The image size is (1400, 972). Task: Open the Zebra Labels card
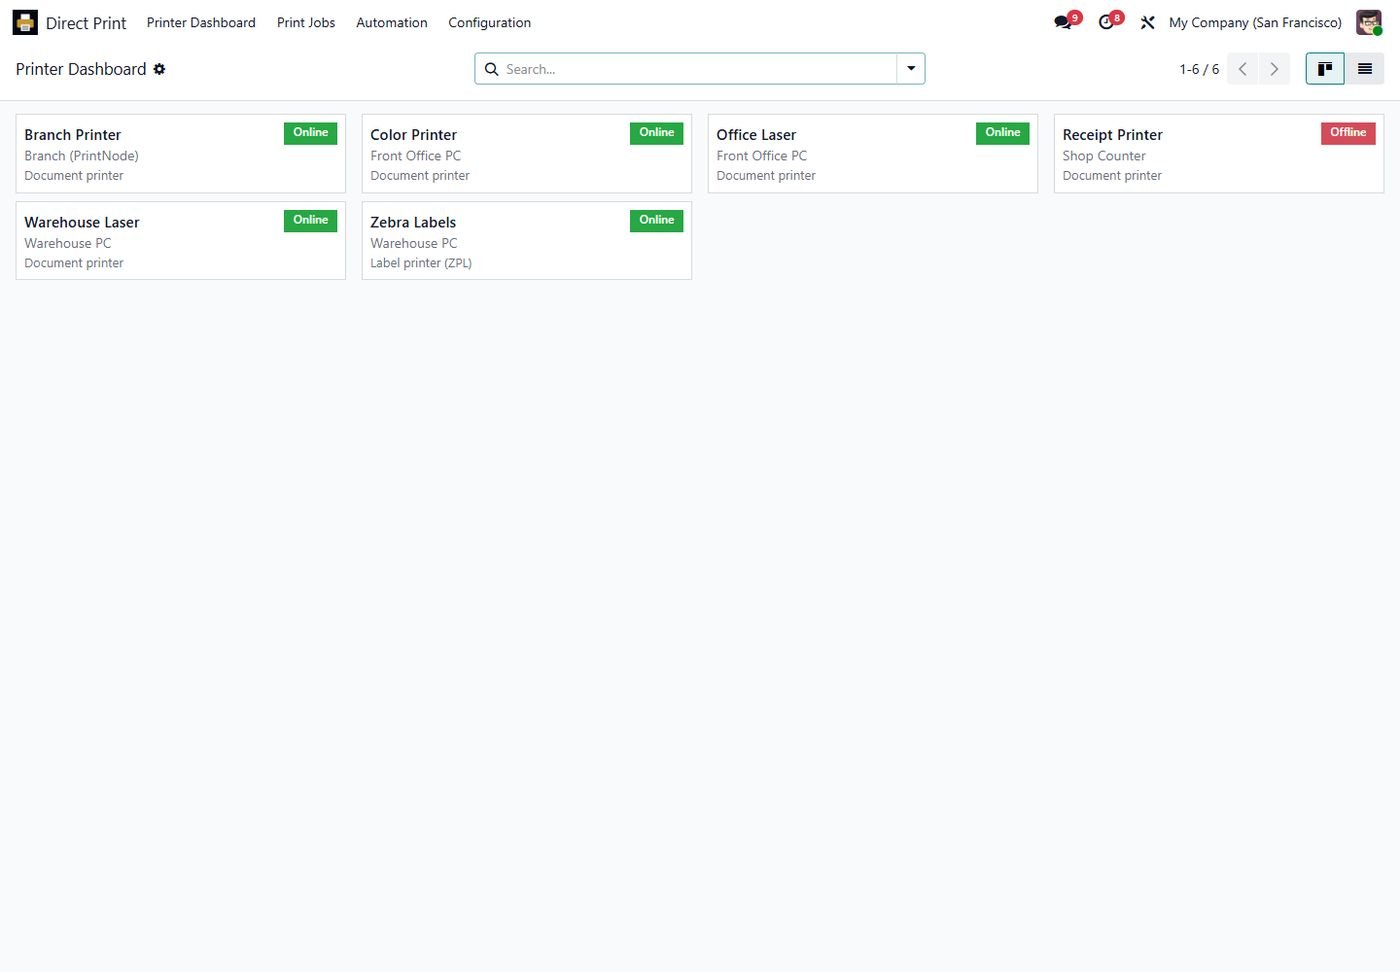point(527,241)
